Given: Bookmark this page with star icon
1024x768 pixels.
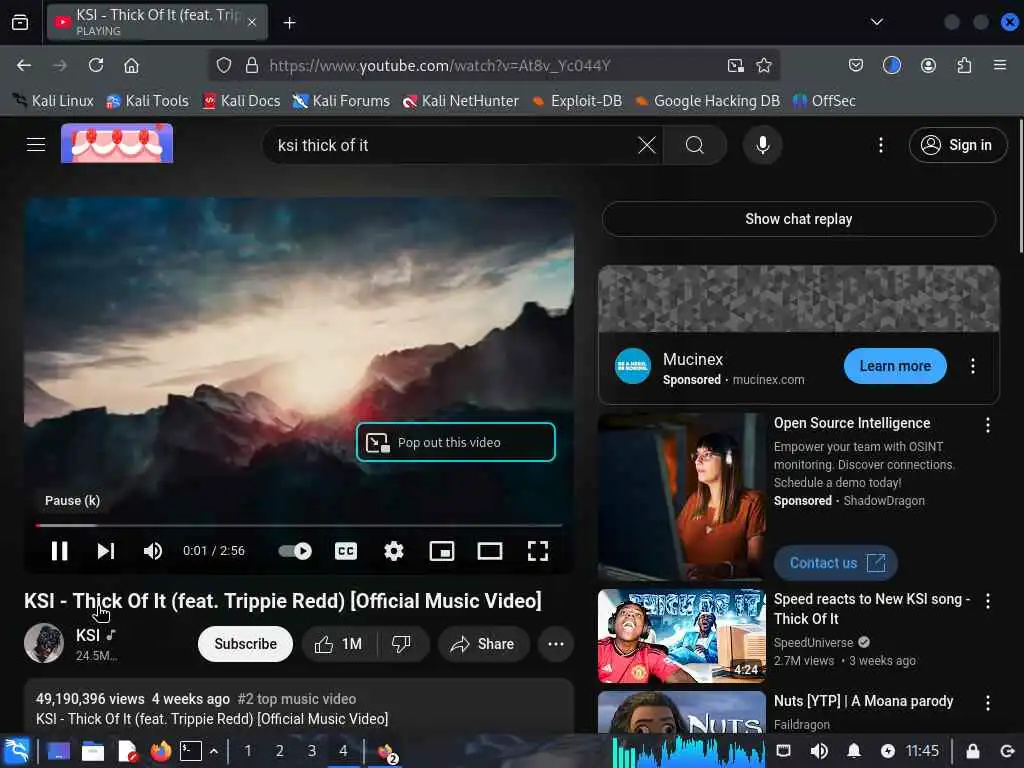Looking at the screenshot, I should coord(763,65).
